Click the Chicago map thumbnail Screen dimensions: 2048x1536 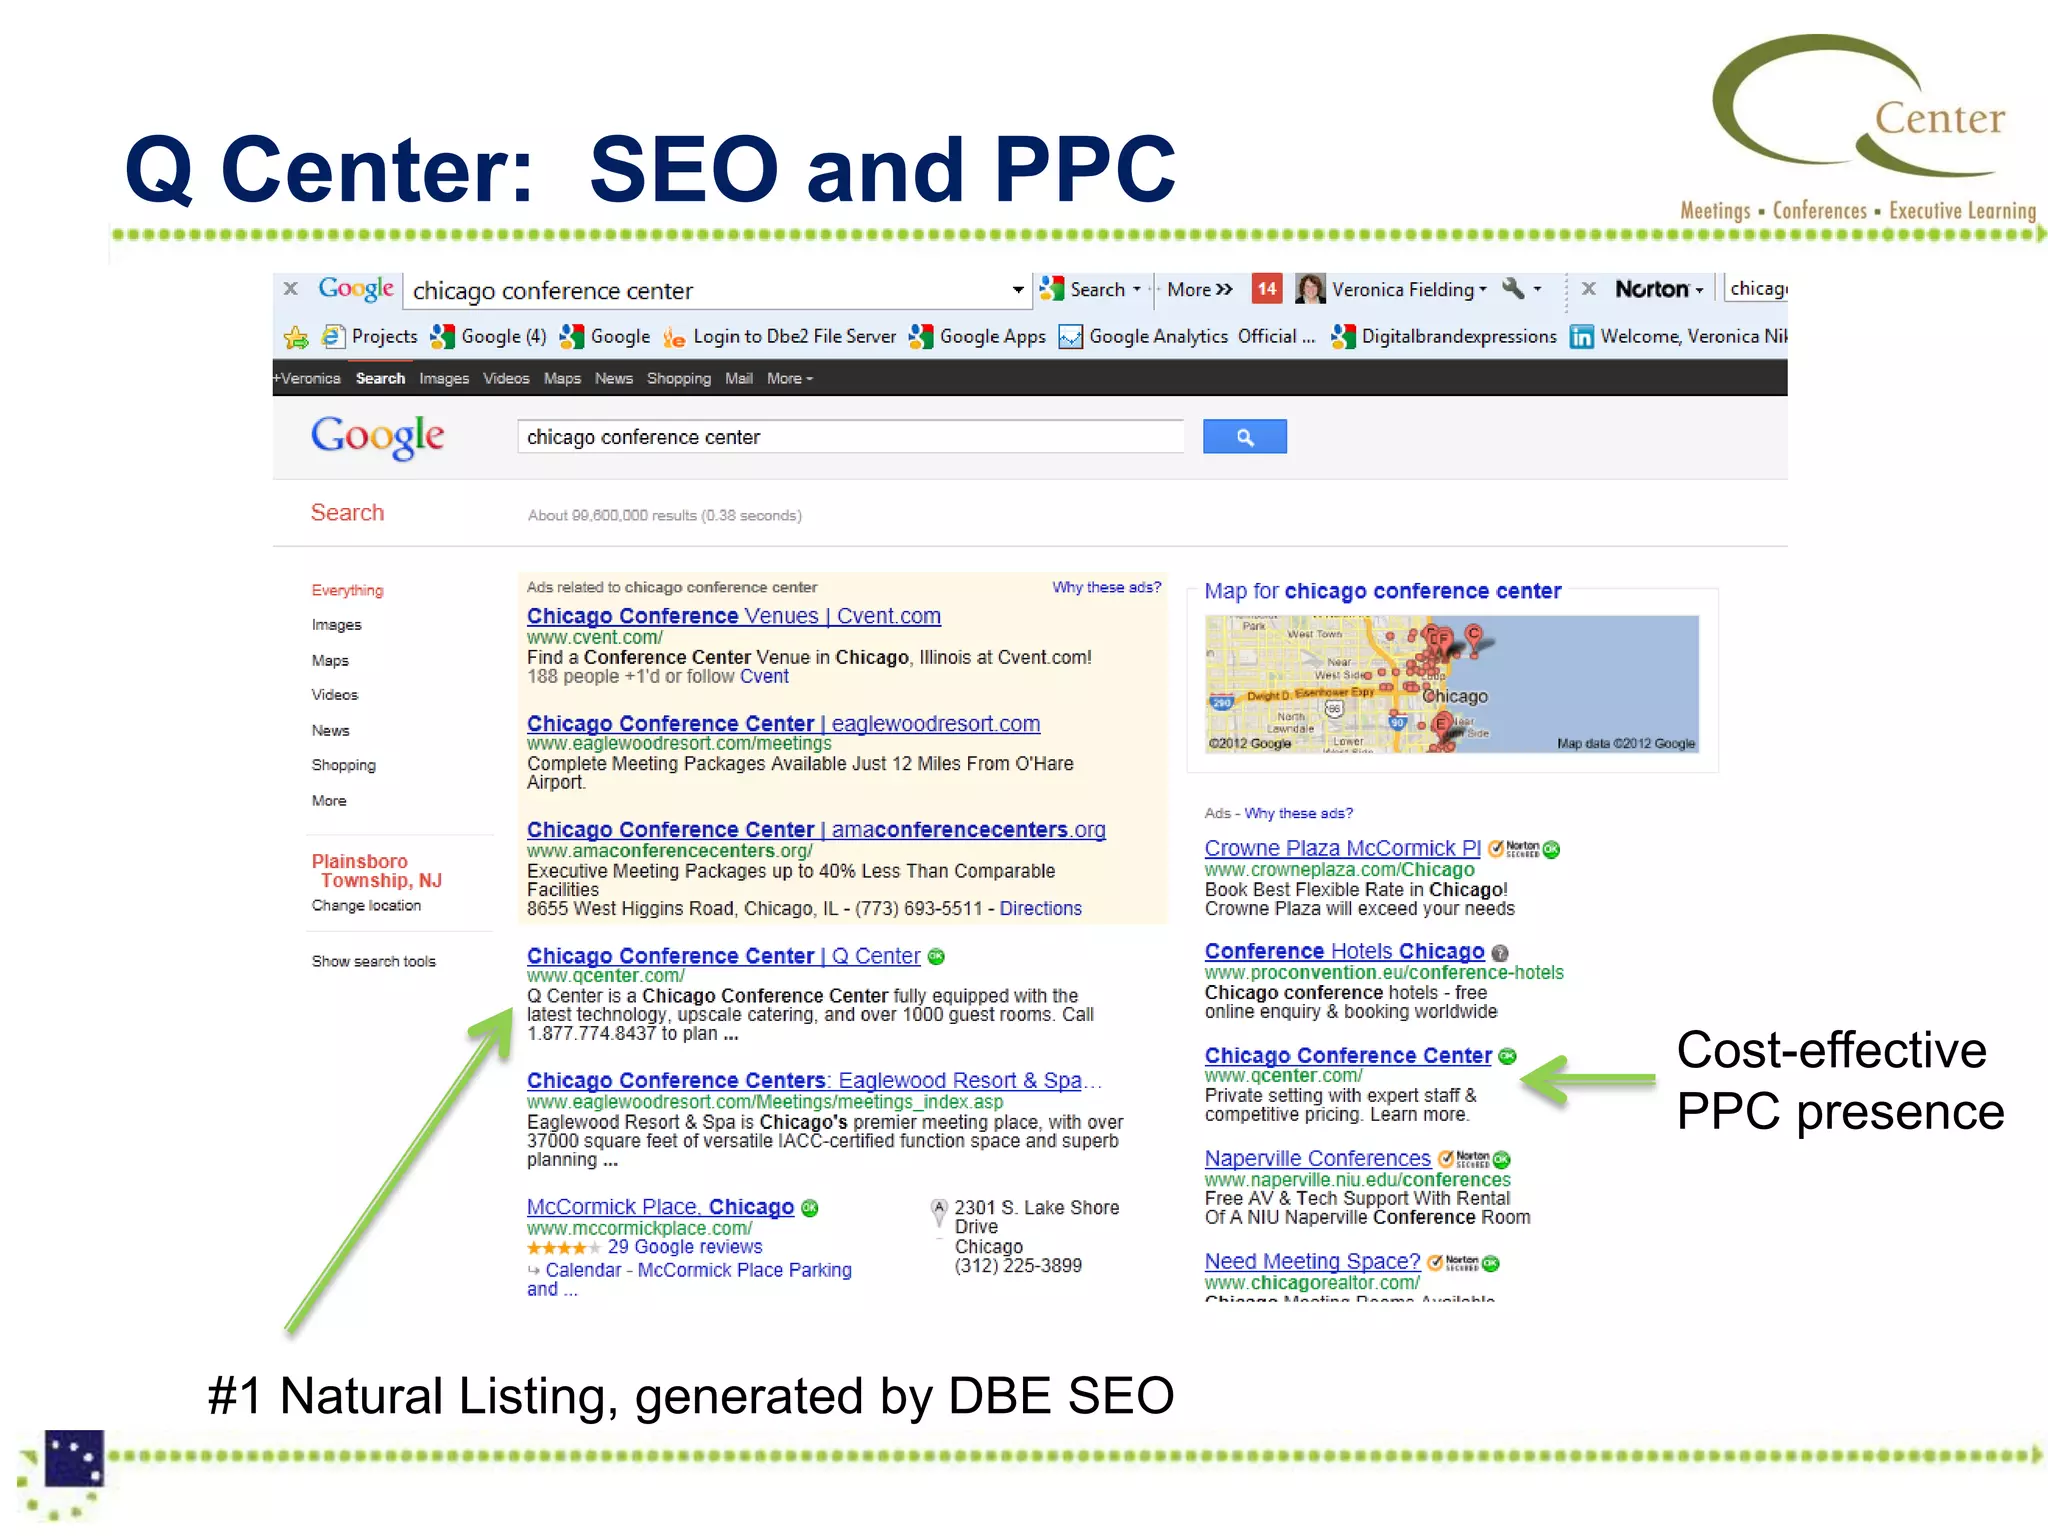[1451, 683]
